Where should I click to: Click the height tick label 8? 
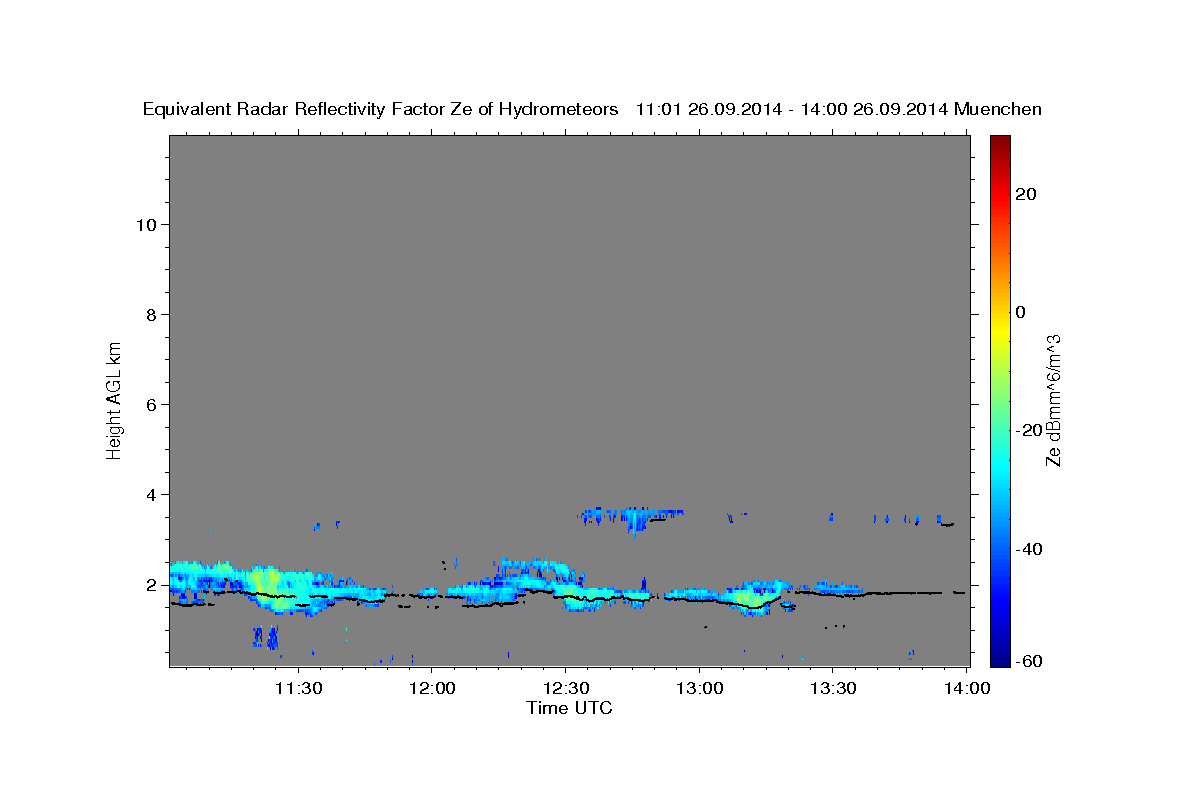click(x=153, y=314)
